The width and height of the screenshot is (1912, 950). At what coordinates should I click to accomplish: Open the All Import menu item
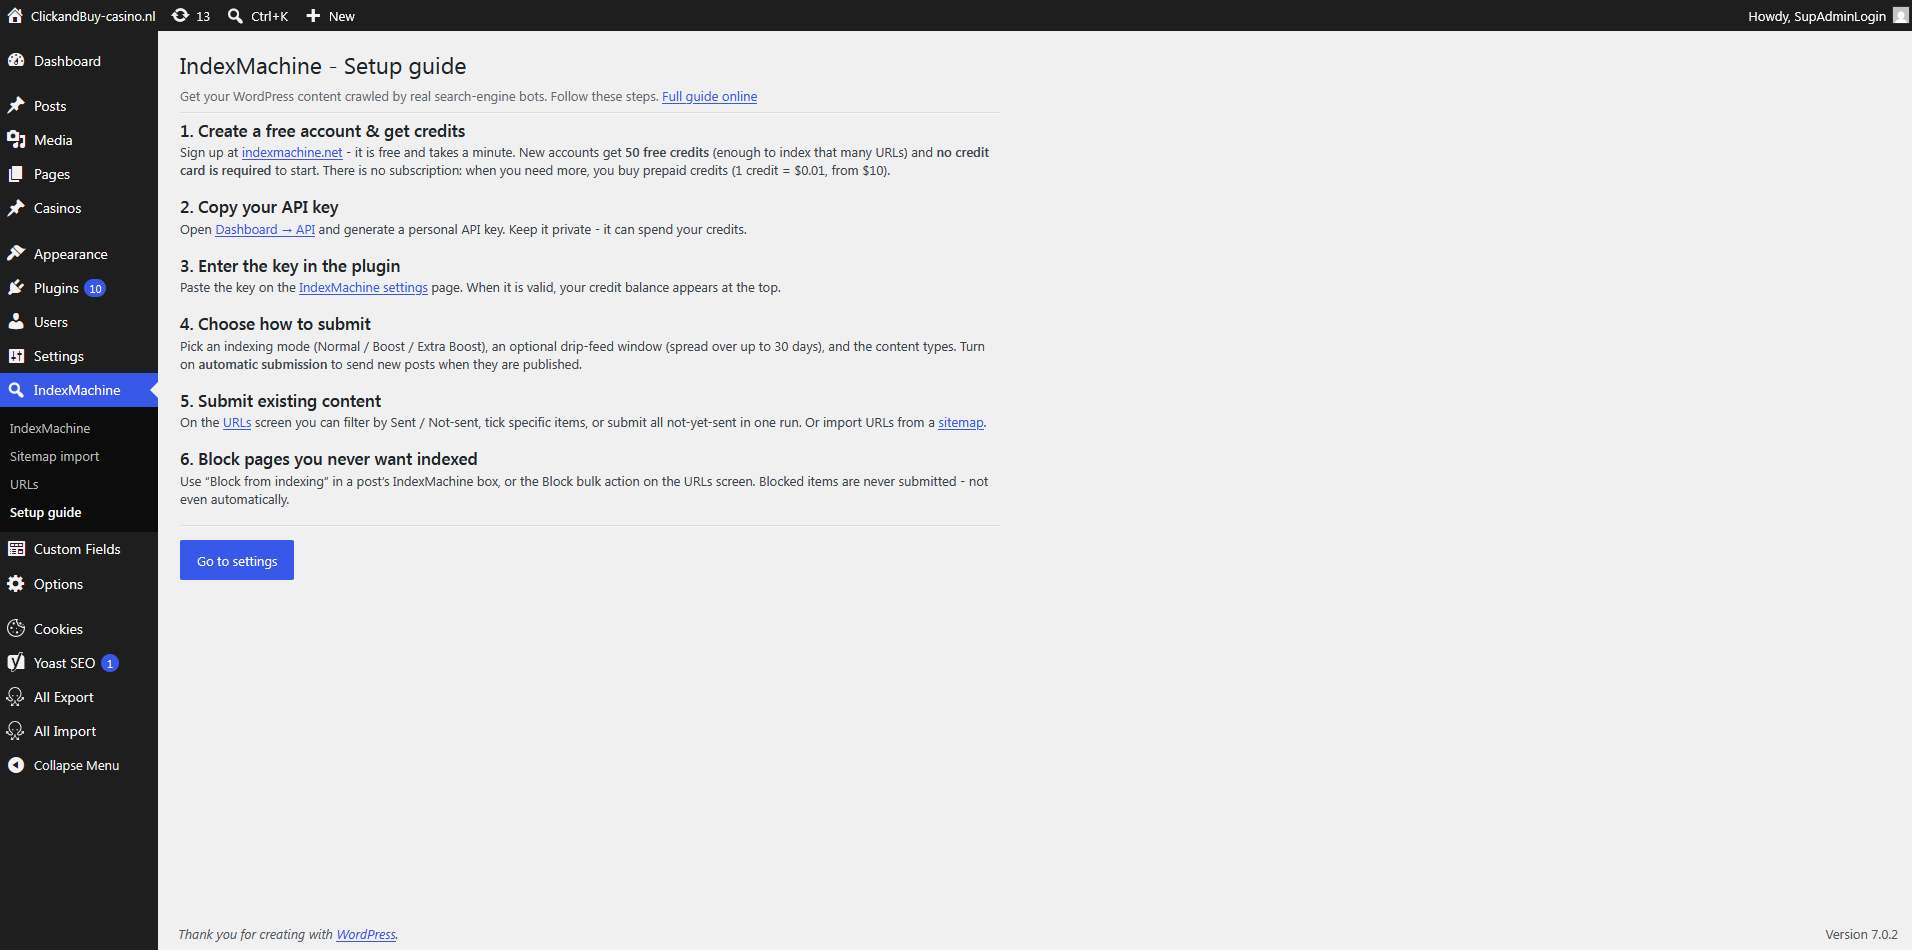click(x=65, y=731)
